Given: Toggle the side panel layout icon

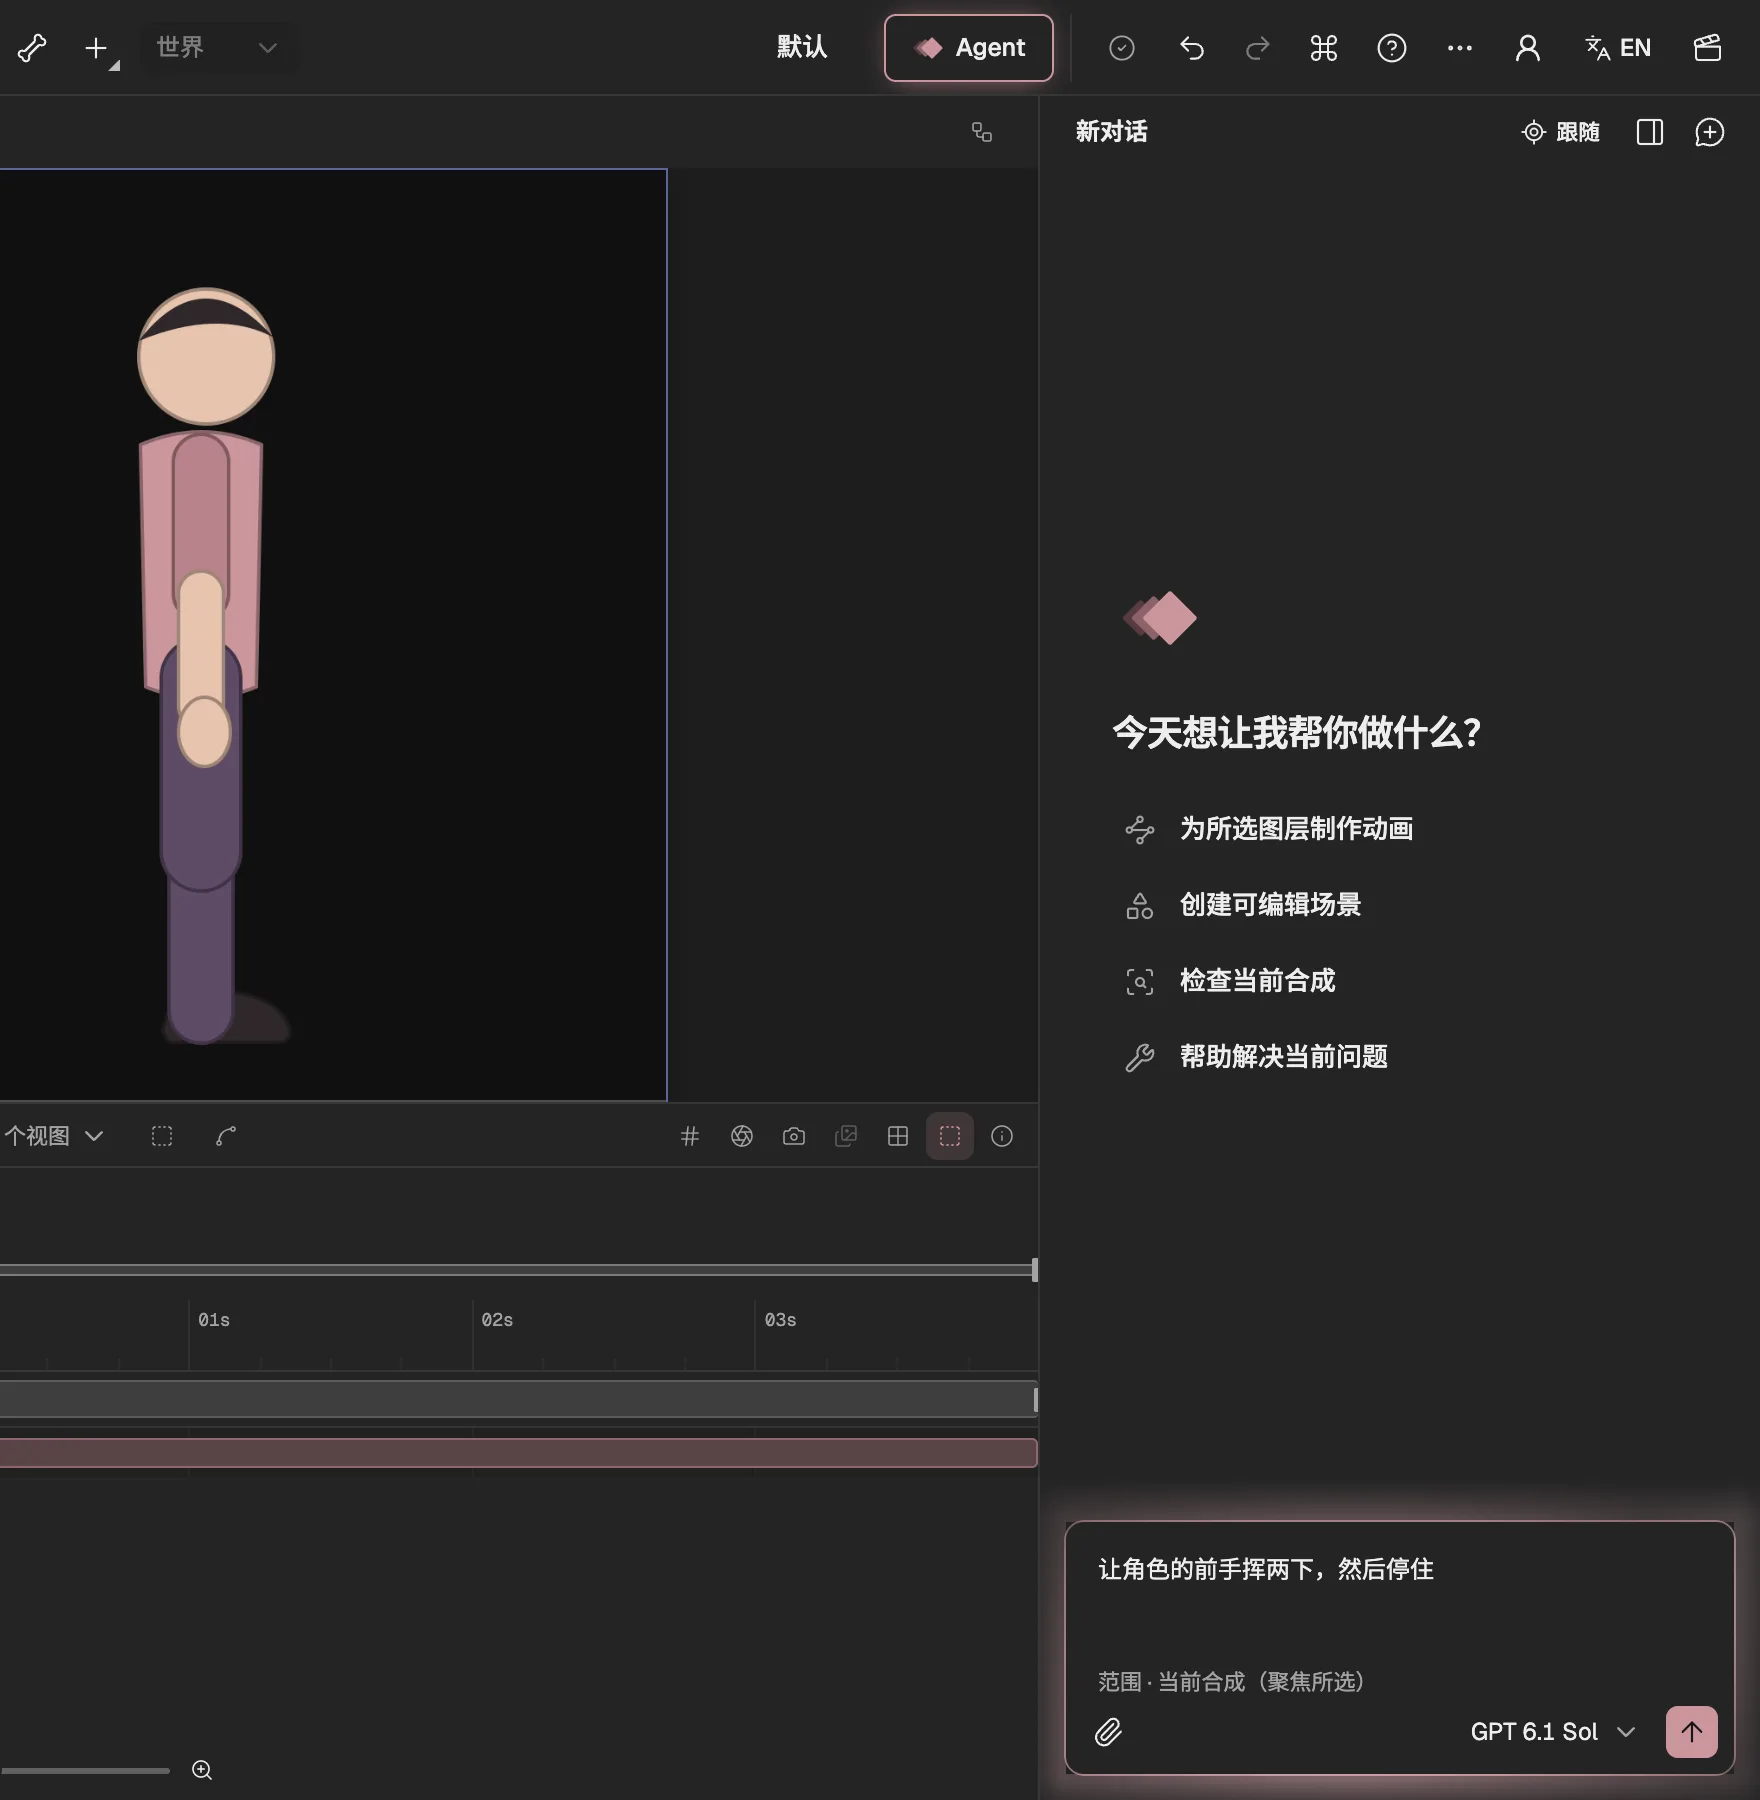Looking at the screenshot, I should coord(1650,132).
